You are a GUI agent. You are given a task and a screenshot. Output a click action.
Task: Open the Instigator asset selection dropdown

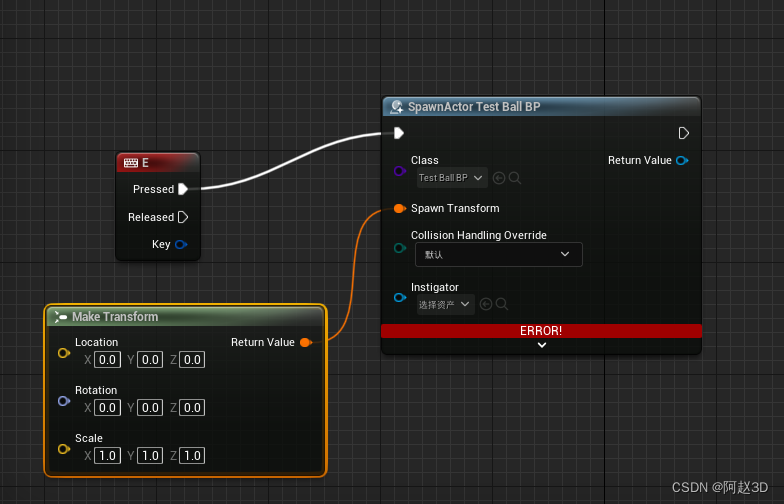click(446, 304)
